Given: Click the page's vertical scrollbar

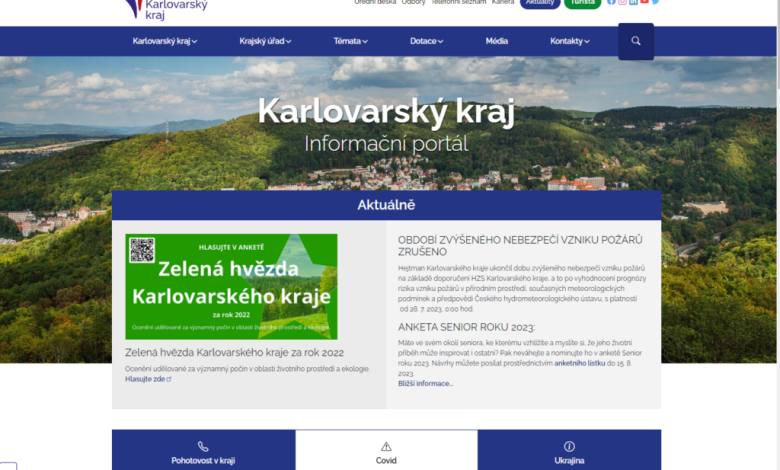Looking at the screenshot, I should (x=778, y=235).
